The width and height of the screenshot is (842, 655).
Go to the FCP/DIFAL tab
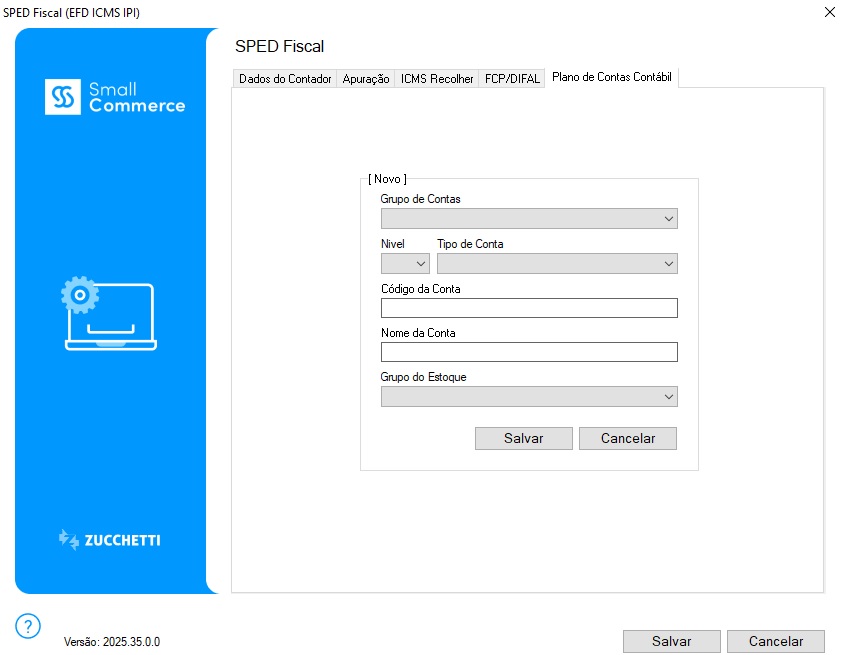click(512, 79)
